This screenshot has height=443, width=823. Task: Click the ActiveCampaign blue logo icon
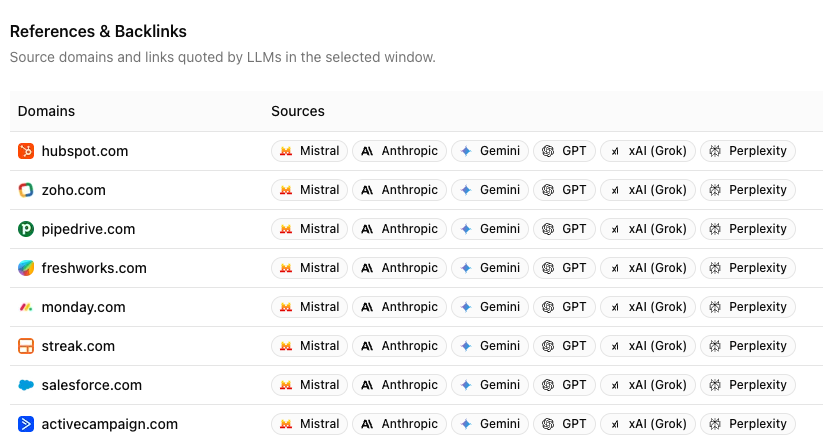[26, 424]
